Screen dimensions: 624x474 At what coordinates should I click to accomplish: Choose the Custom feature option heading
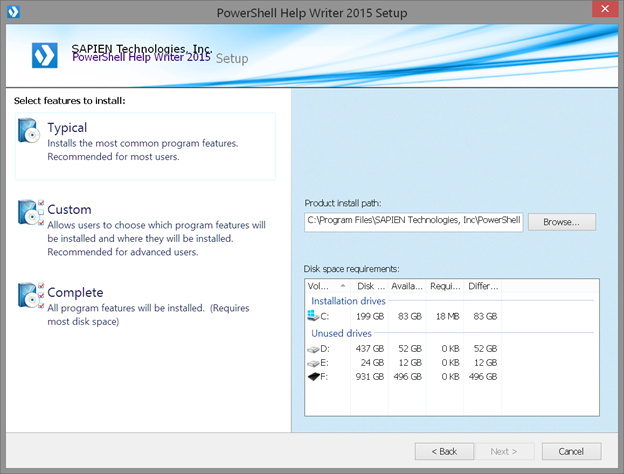(69, 209)
